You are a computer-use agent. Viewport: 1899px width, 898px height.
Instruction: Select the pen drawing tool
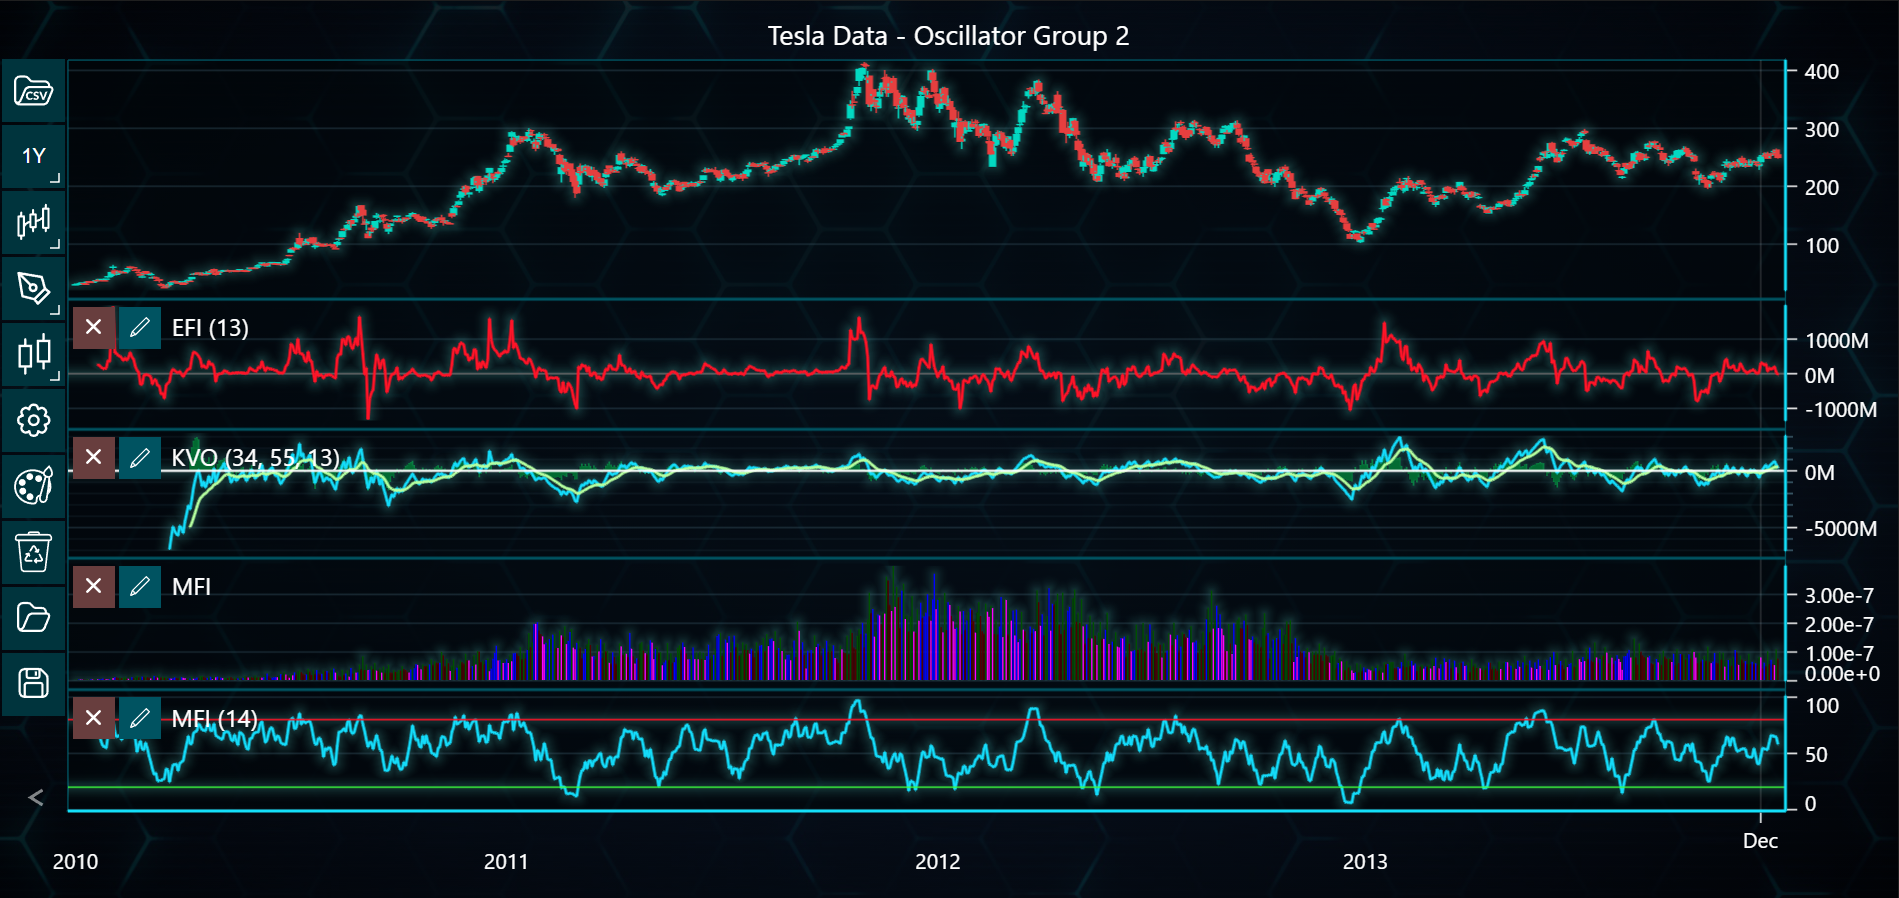tap(33, 289)
